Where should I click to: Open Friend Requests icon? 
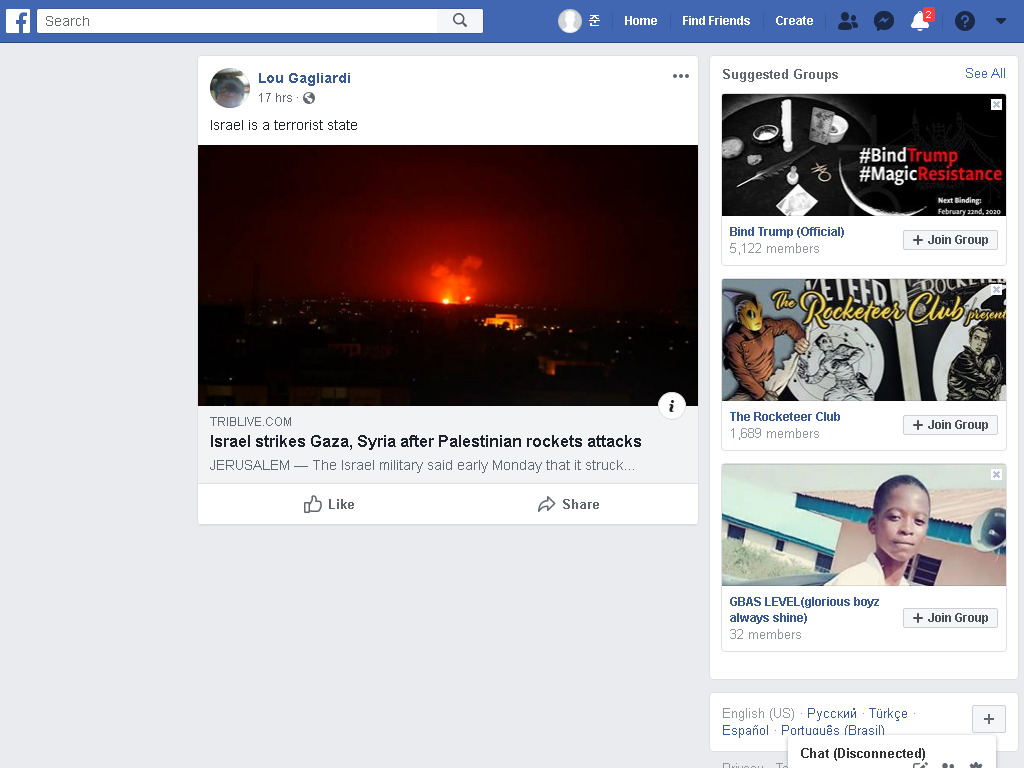pyautogui.click(x=848, y=21)
